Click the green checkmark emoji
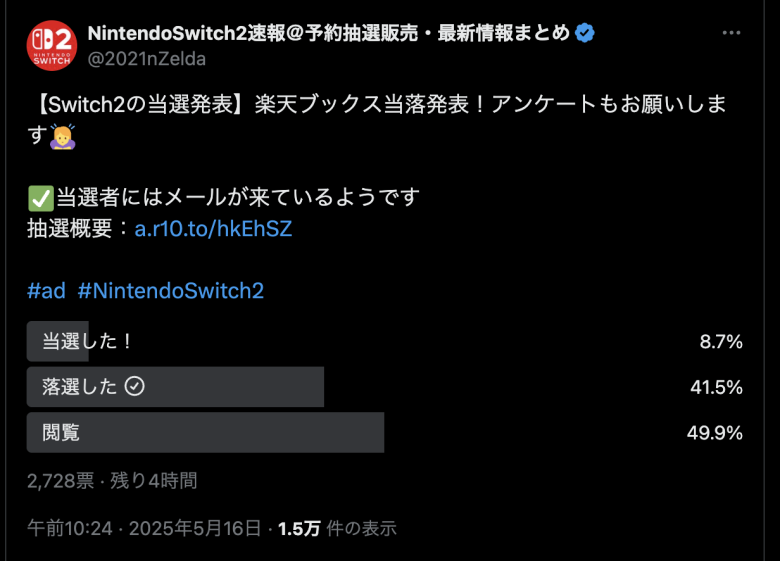Image resolution: width=780 pixels, height=561 pixels. click(x=40, y=198)
